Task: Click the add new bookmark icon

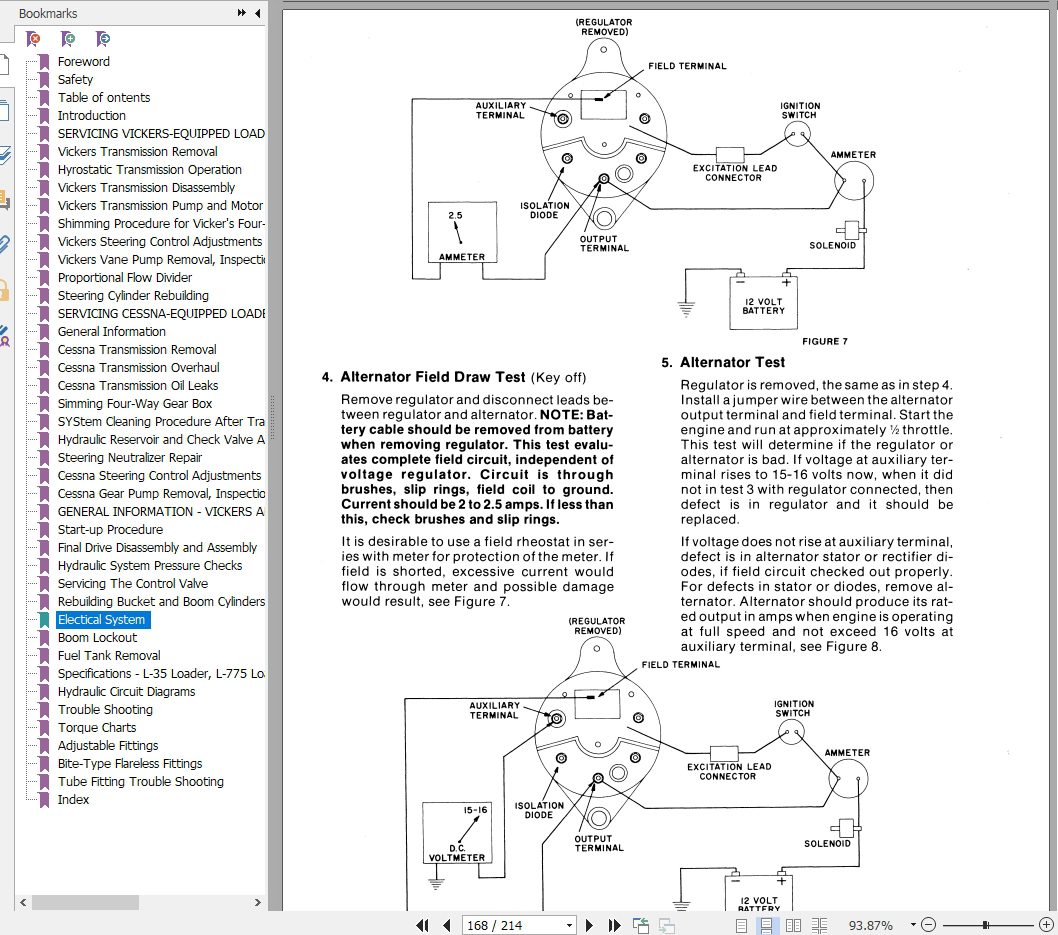Action: (68, 39)
